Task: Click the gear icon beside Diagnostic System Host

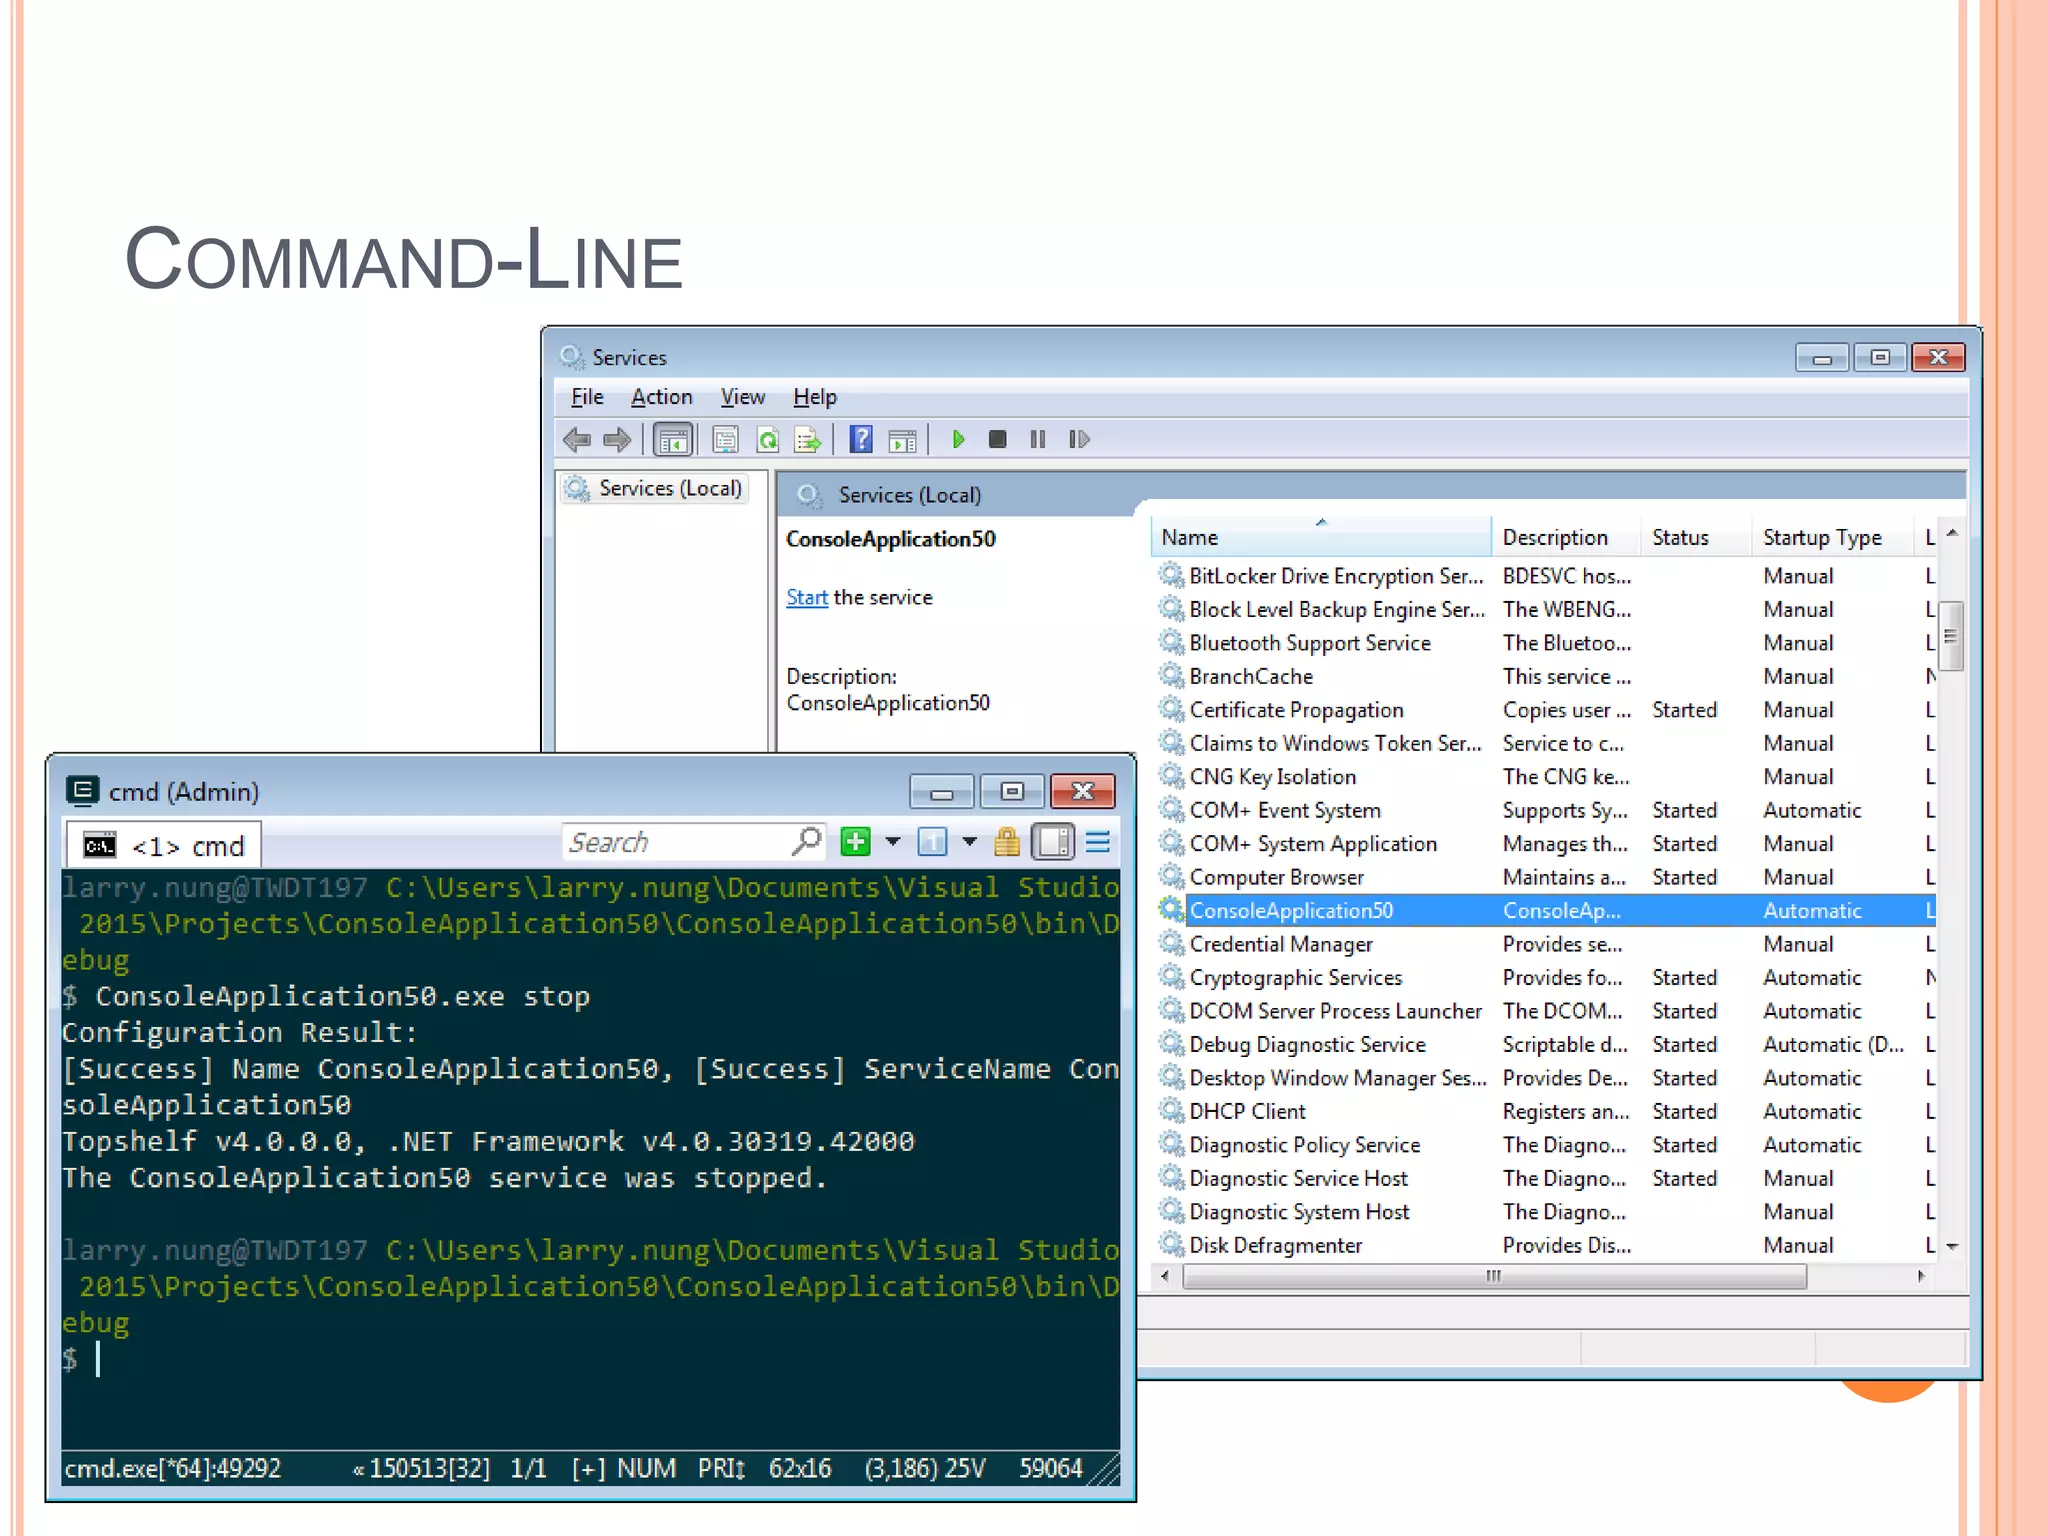Action: [1171, 1211]
